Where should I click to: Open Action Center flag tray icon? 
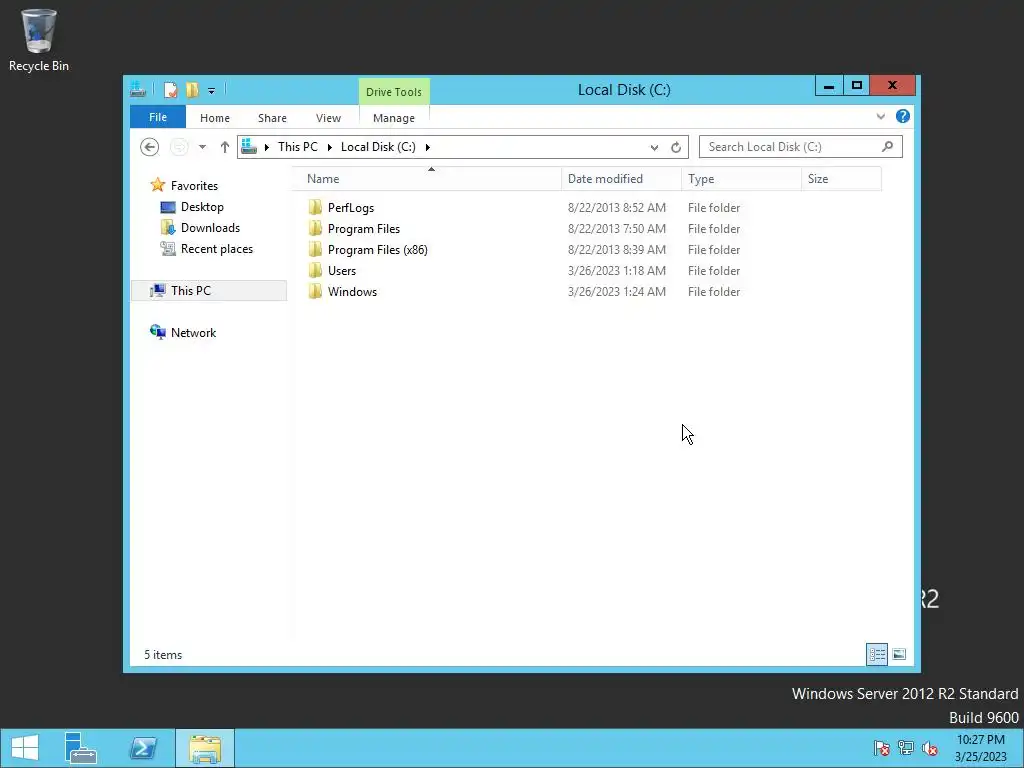click(x=882, y=748)
